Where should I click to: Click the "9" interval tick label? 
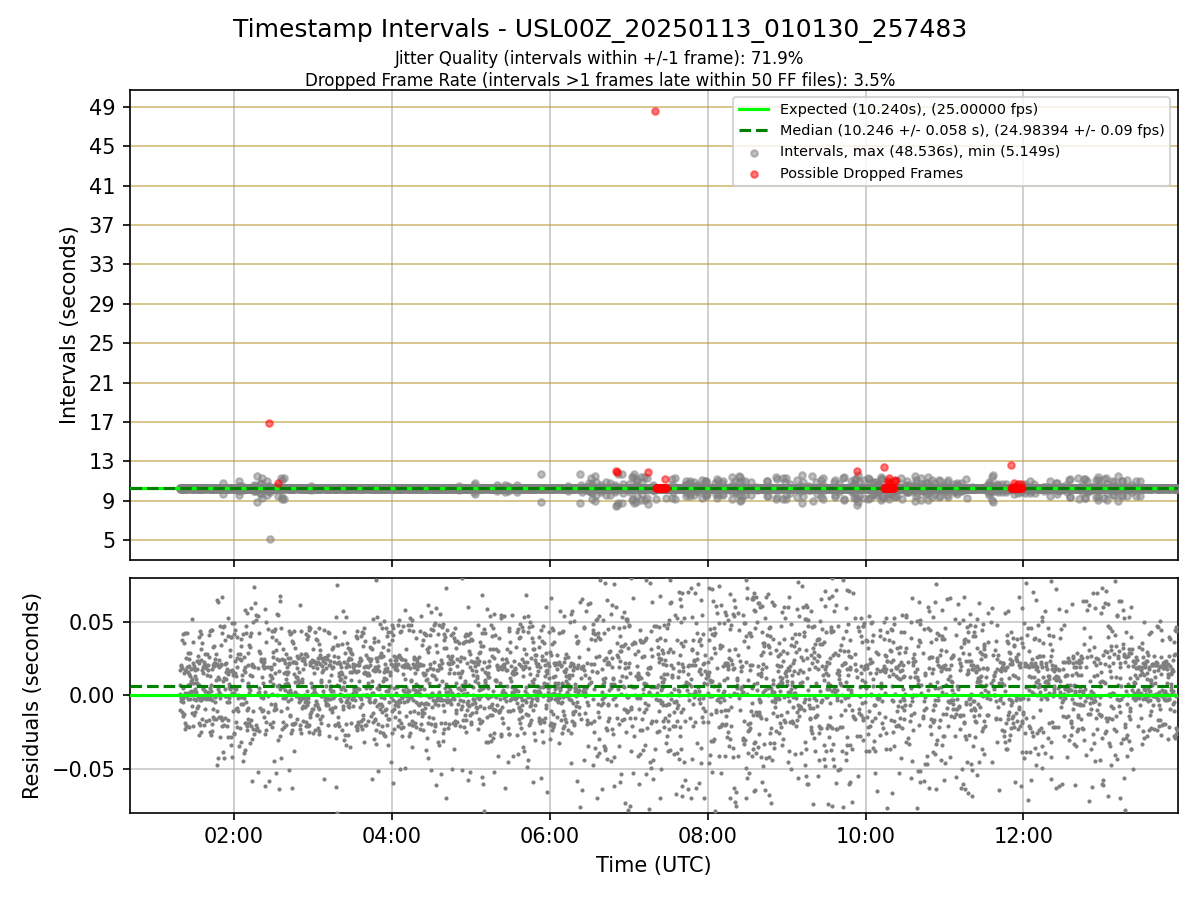click(110, 501)
